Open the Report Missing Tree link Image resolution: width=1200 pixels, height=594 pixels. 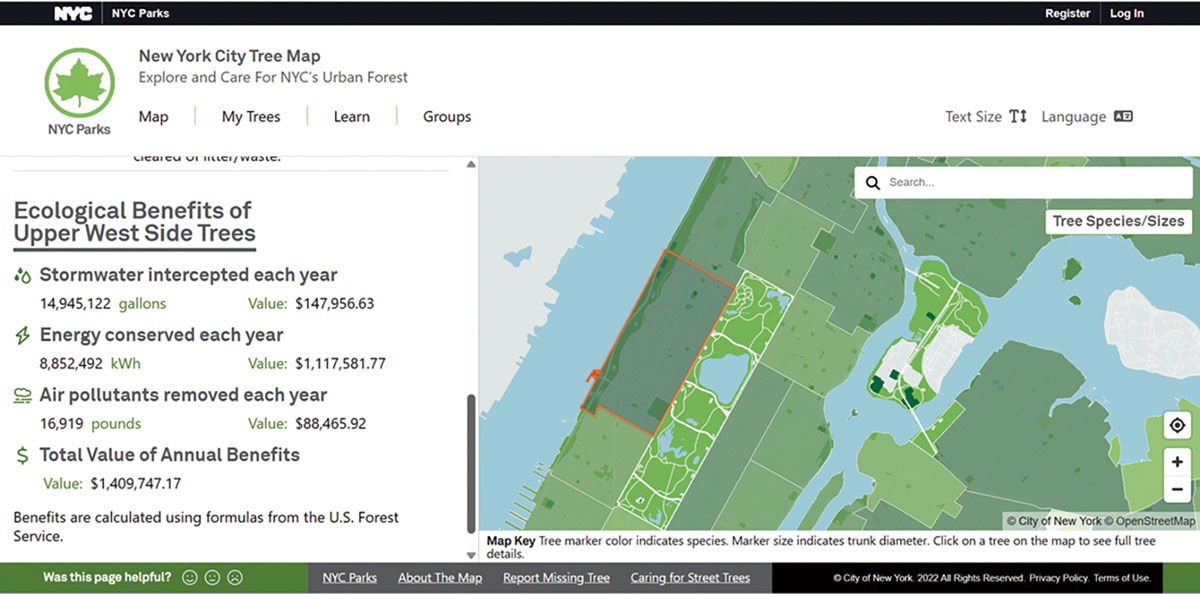coord(556,578)
